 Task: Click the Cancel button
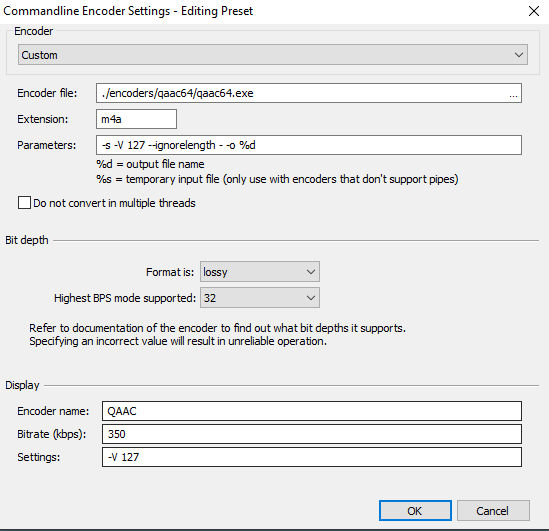click(493, 511)
